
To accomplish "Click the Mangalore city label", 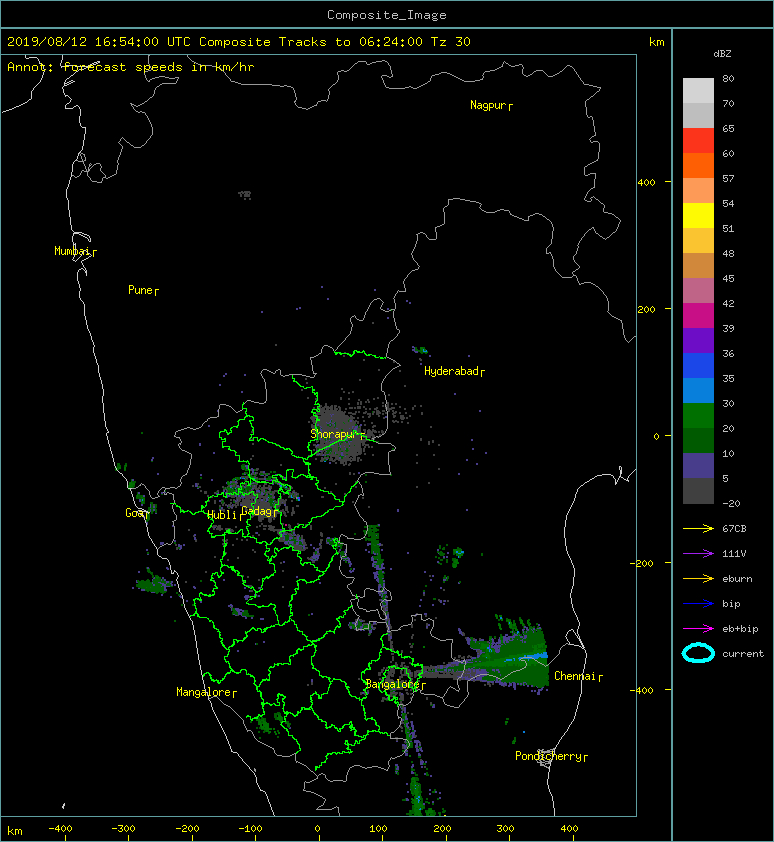I will 204,692.
